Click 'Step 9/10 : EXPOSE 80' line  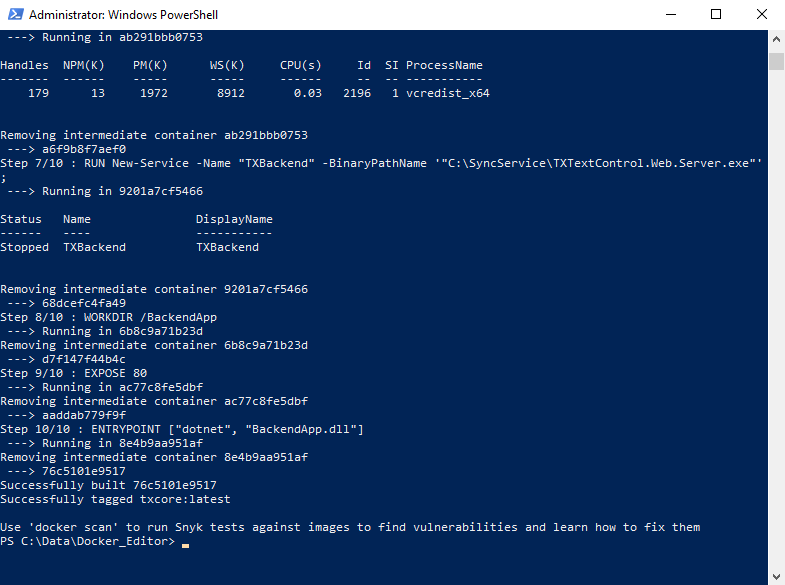74,373
